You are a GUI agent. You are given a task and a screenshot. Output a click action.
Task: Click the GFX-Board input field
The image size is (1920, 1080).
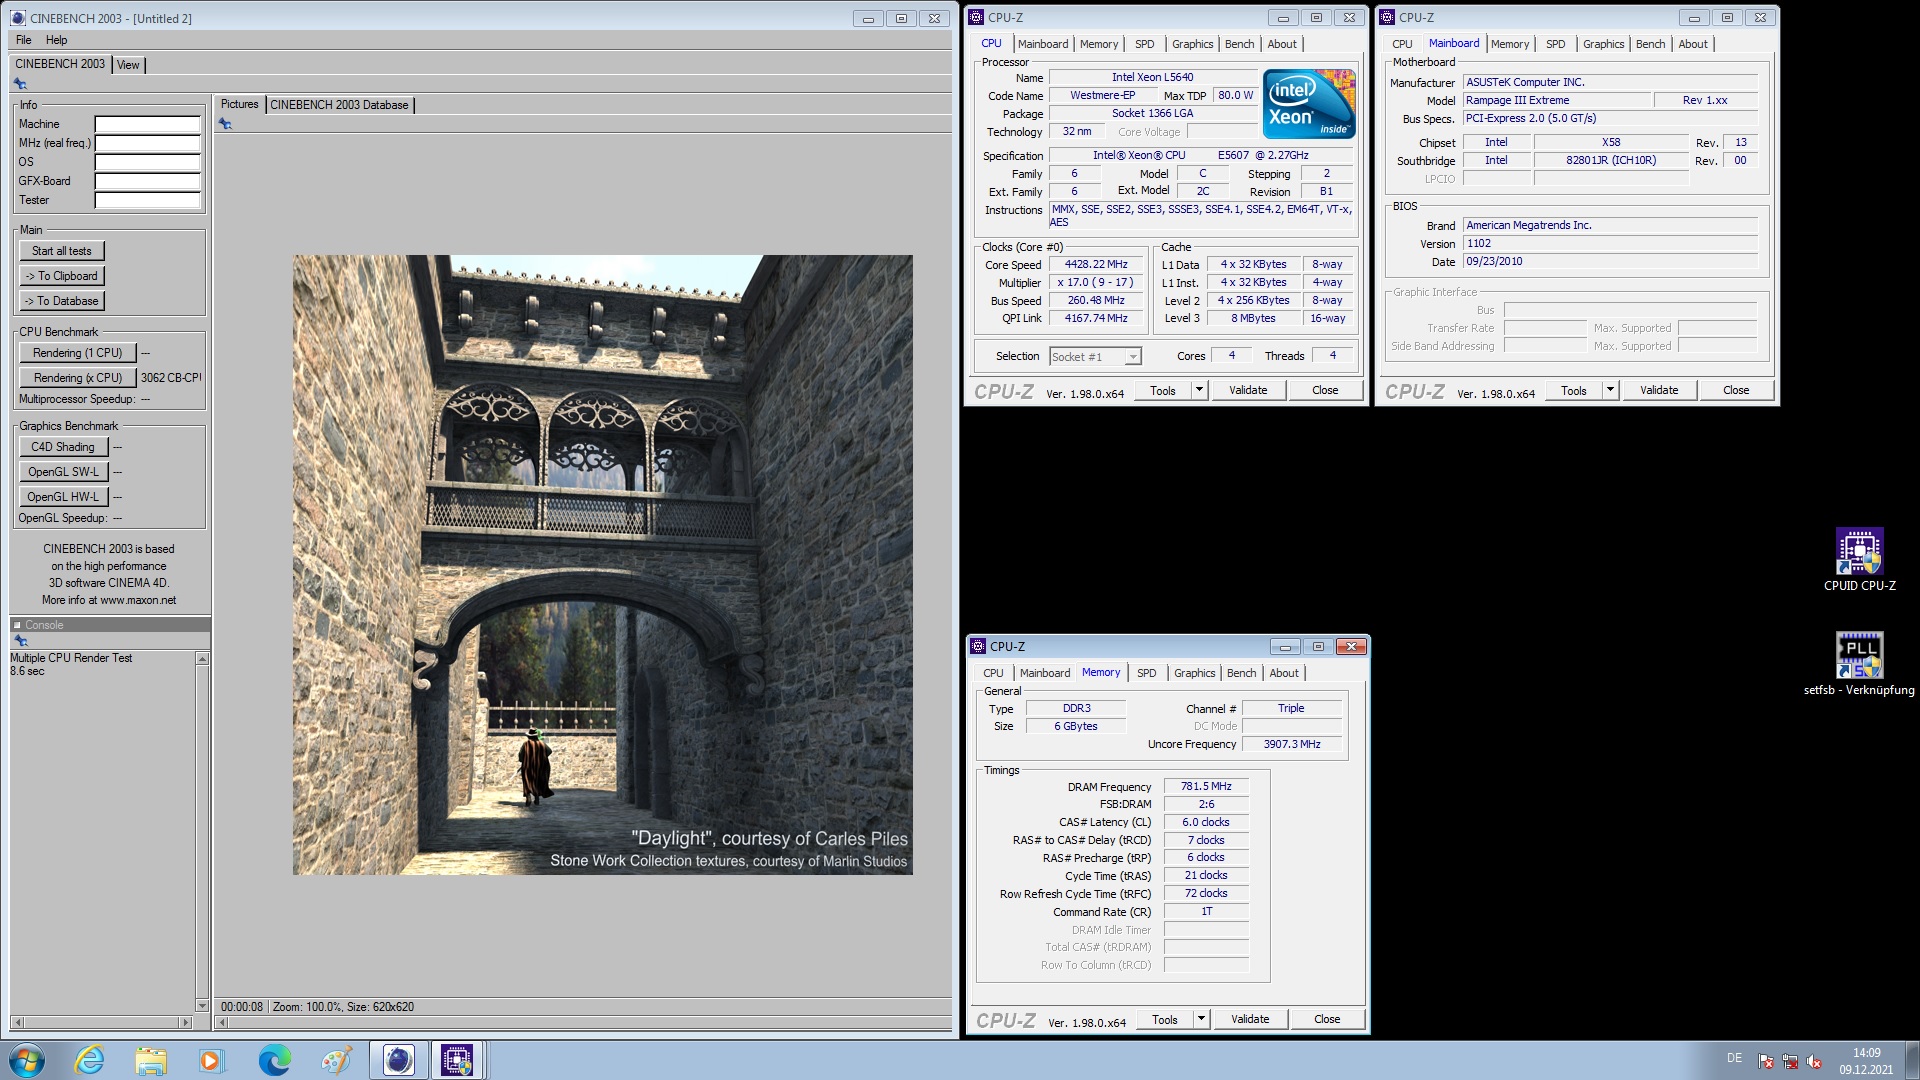click(x=148, y=181)
